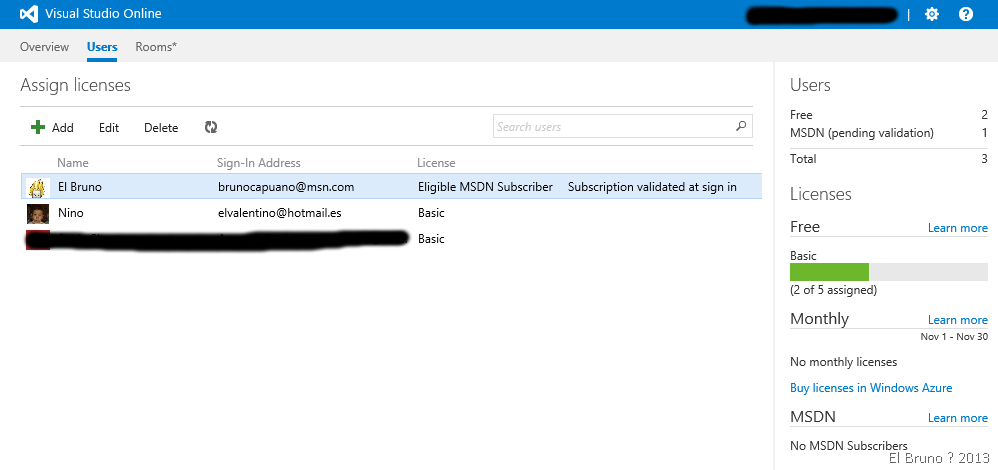The image size is (998, 470).
Task: Click the green plus Add icon
Action: click(x=38, y=127)
